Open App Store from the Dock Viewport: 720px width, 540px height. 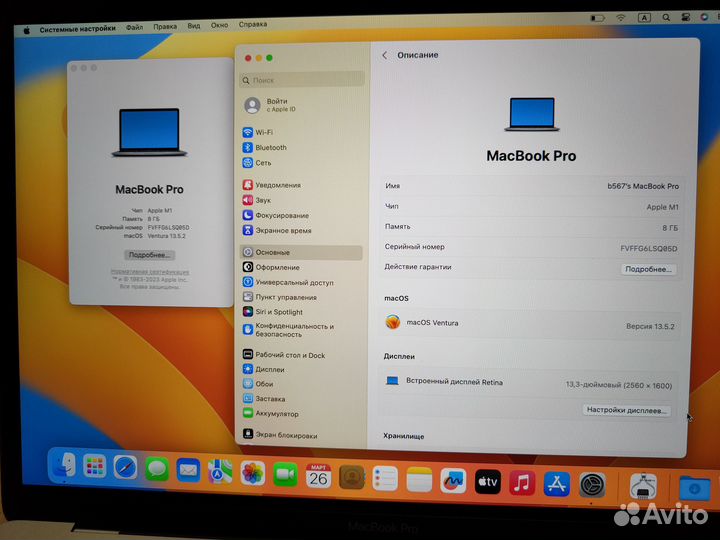pos(557,484)
